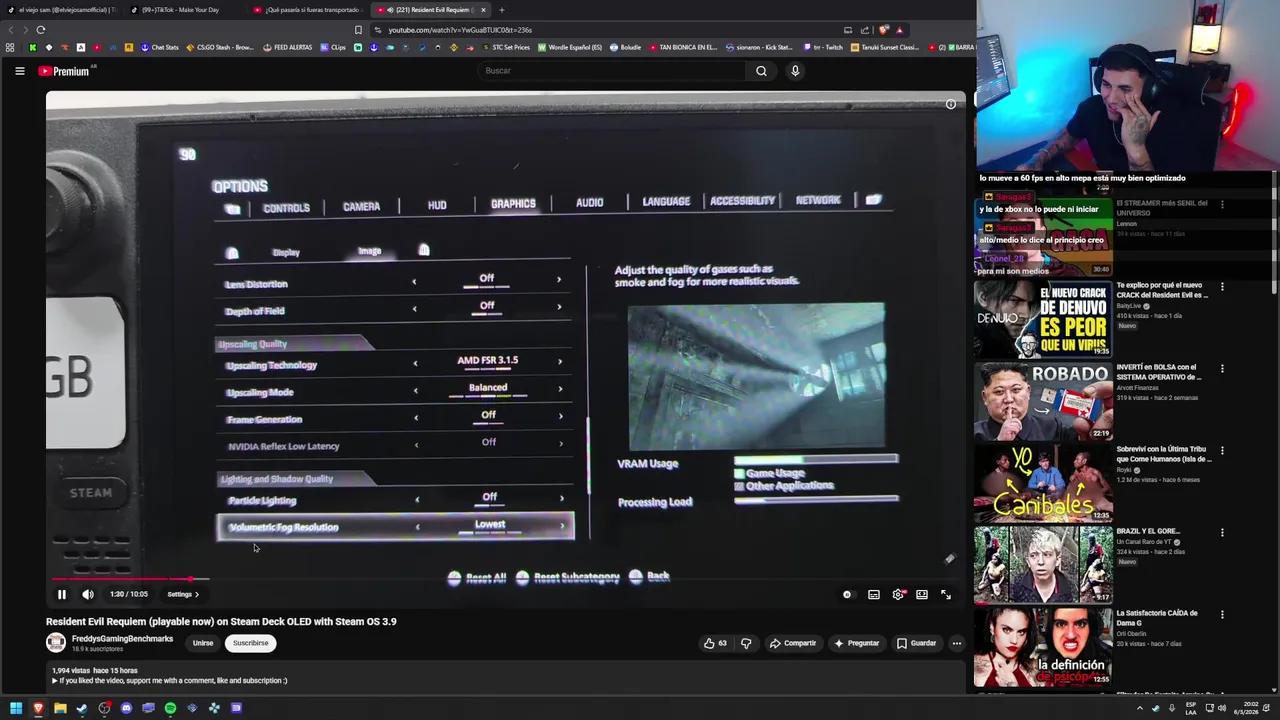Image resolution: width=1280 pixels, height=720 pixels.
Task: Open the browser apps grid icon
Action: click(10, 47)
